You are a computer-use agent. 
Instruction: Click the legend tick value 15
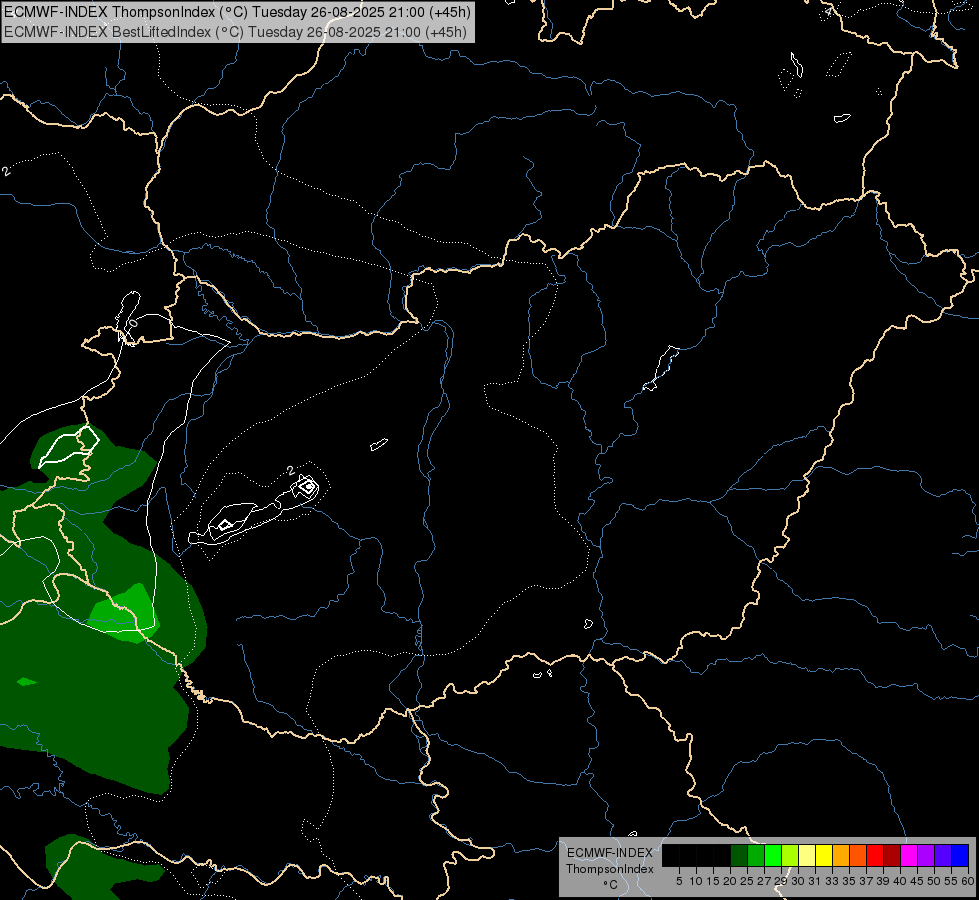coord(713,881)
